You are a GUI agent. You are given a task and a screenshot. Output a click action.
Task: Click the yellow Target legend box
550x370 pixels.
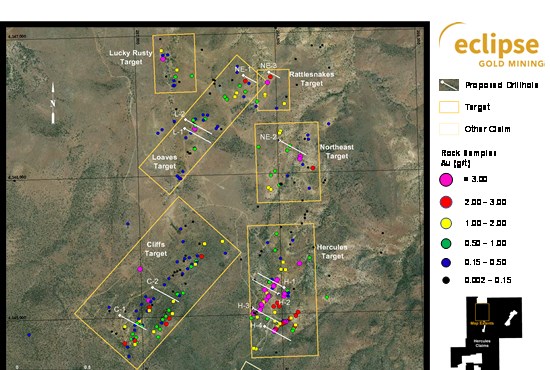pyautogui.click(x=449, y=107)
